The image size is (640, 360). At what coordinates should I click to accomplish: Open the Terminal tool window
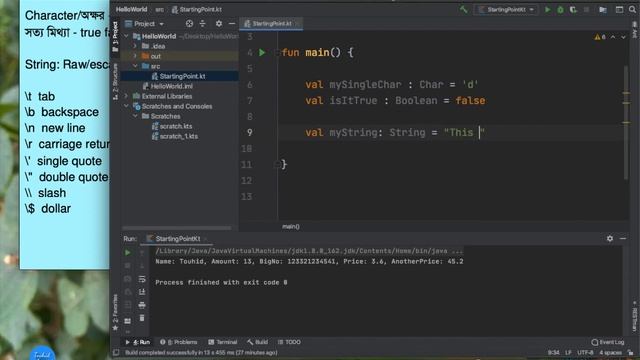tap(222, 342)
